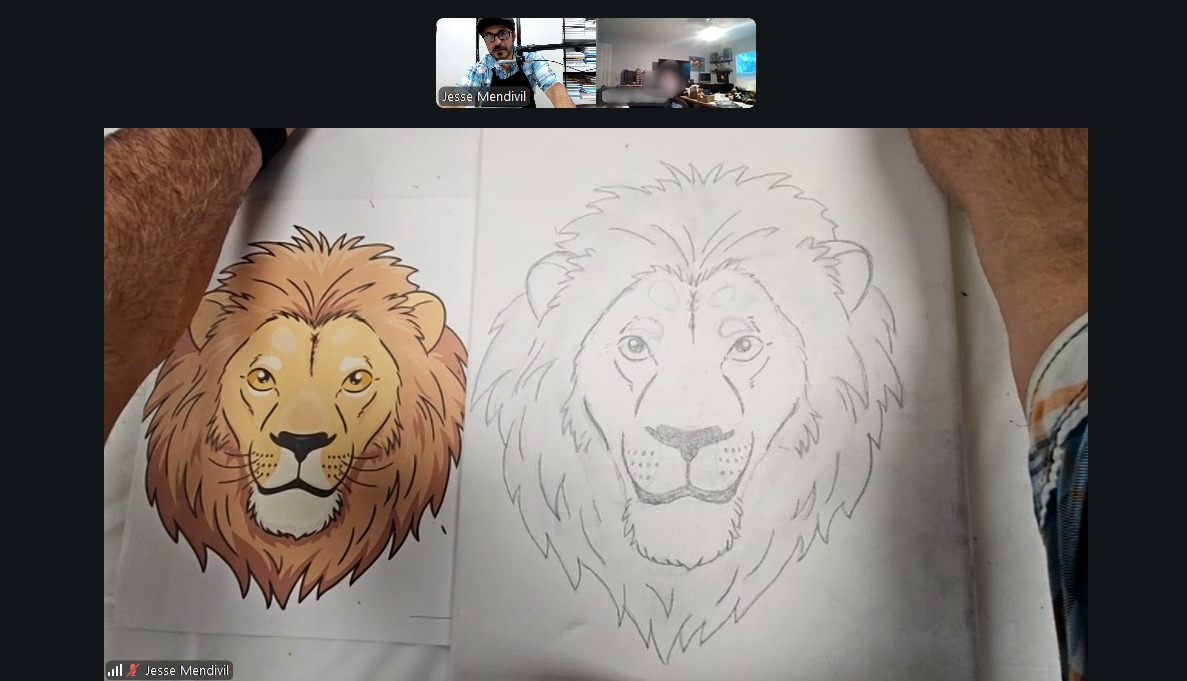Click the glowing blue screen in second thumbnail
Screen dimensions: 1187x681
(x=744, y=64)
